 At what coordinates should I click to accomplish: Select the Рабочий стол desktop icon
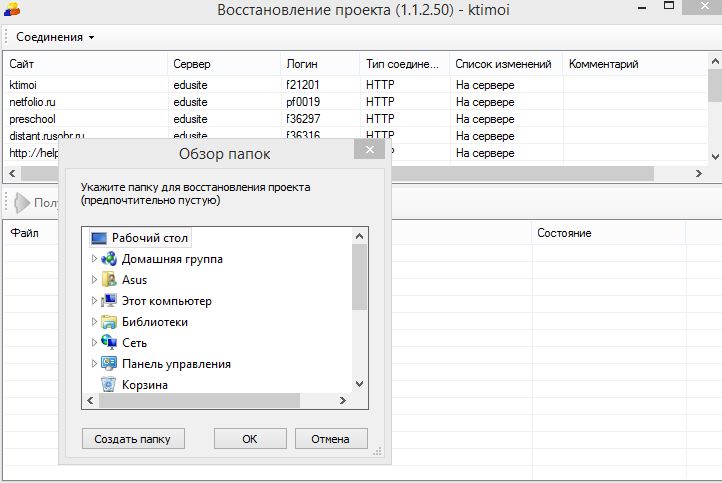pyautogui.click(x=99, y=238)
